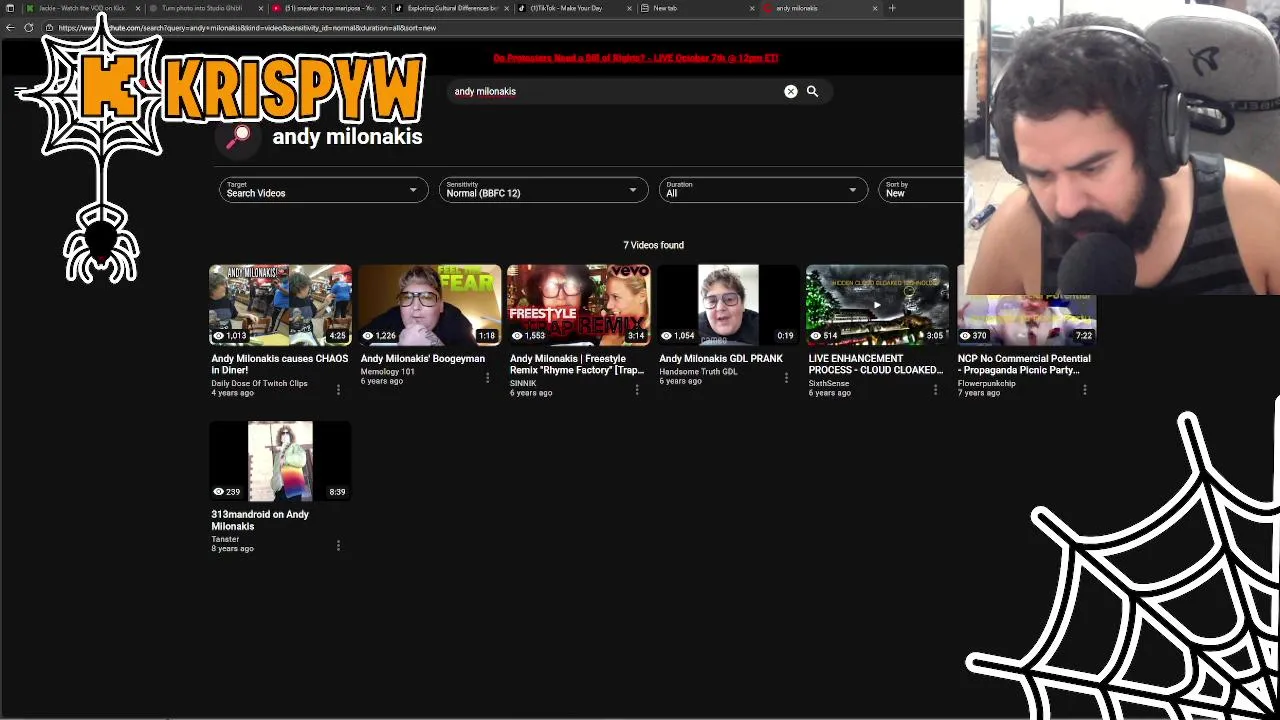Image resolution: width=1280 pixels, height=720 pixels.
Task: Open options menu for LIVE ENHANCEMENT PROCESS video
Action: coord(936,389)
